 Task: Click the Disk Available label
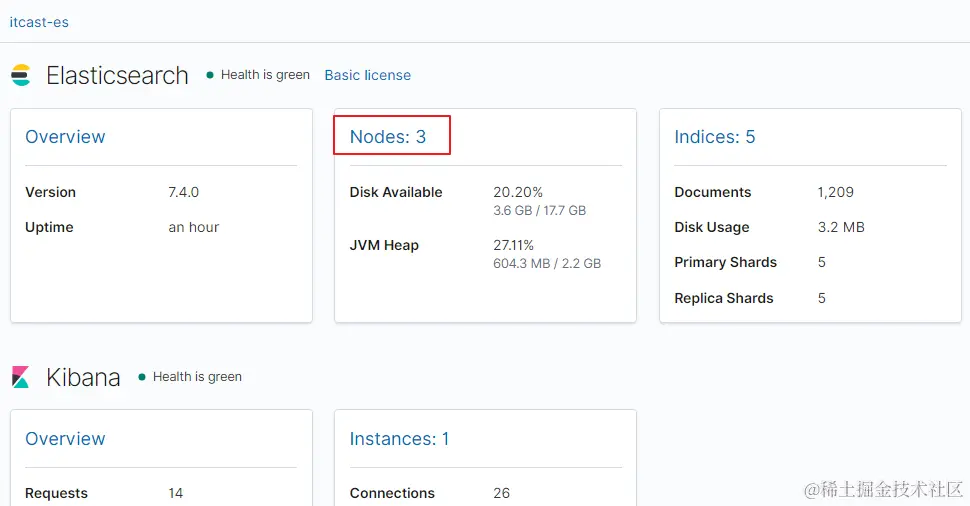396,192
